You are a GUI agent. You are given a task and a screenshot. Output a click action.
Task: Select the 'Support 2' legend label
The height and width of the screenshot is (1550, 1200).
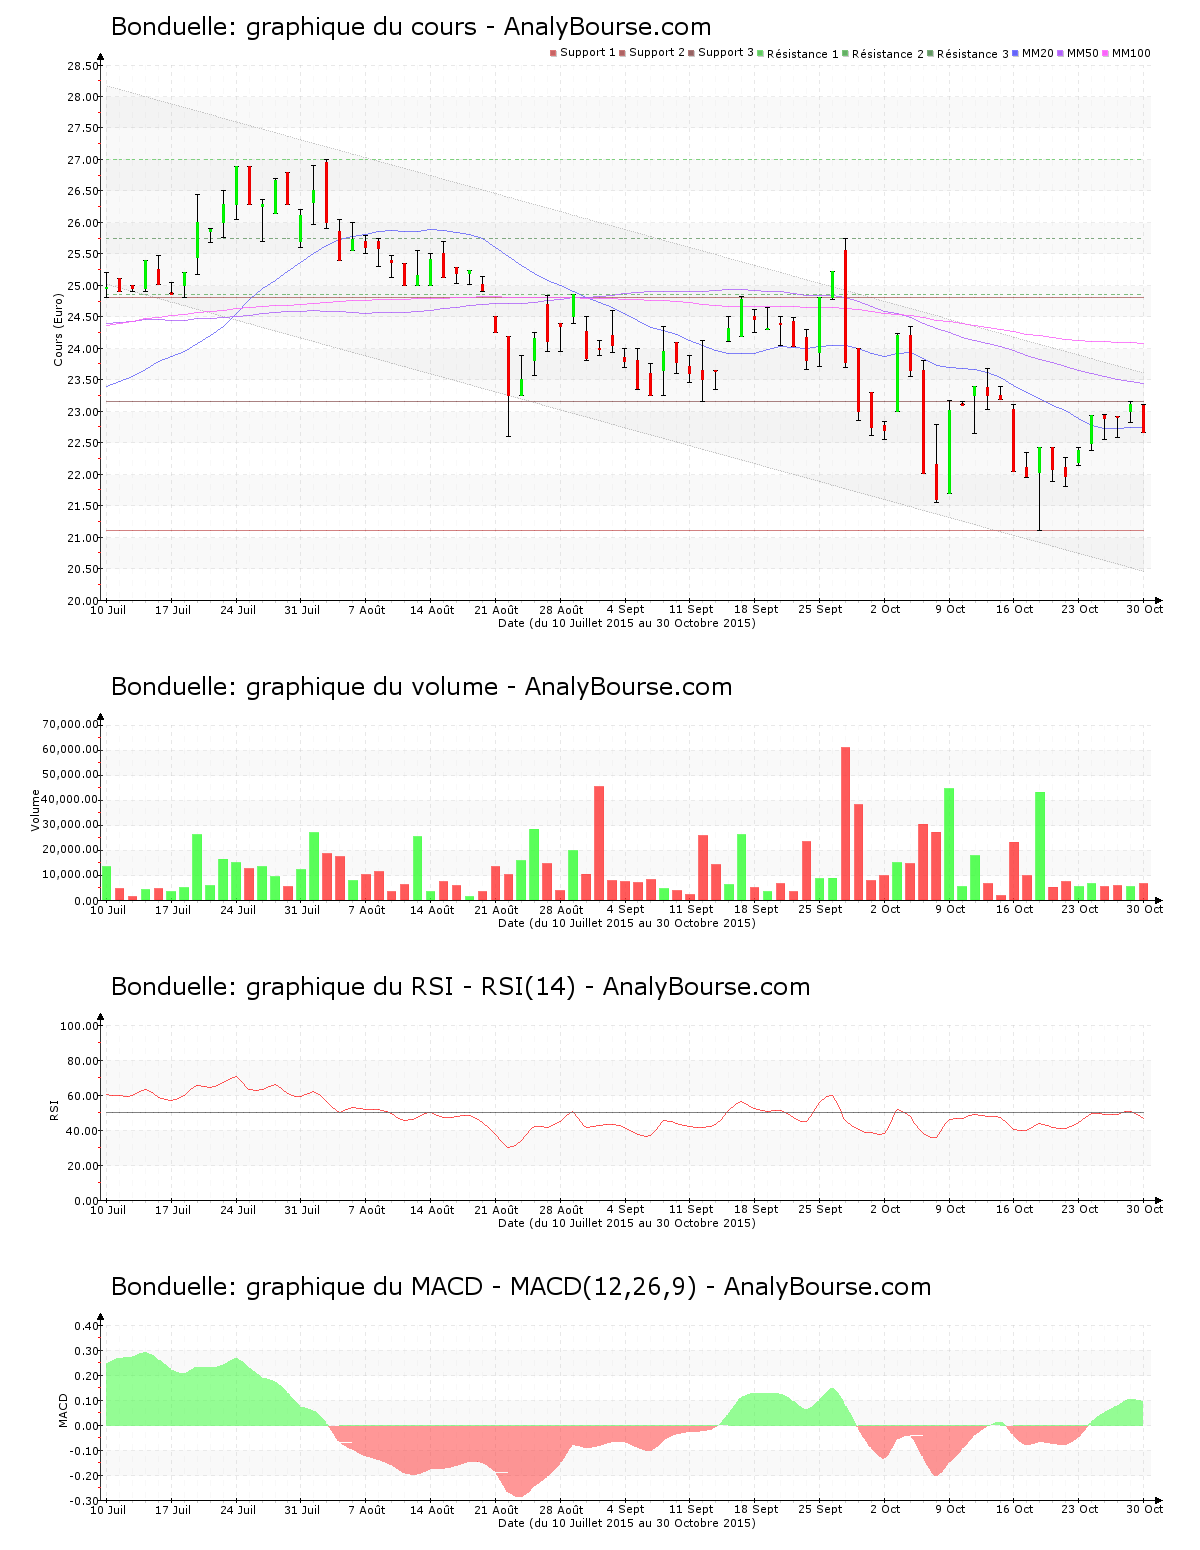(x=657, y=53)
